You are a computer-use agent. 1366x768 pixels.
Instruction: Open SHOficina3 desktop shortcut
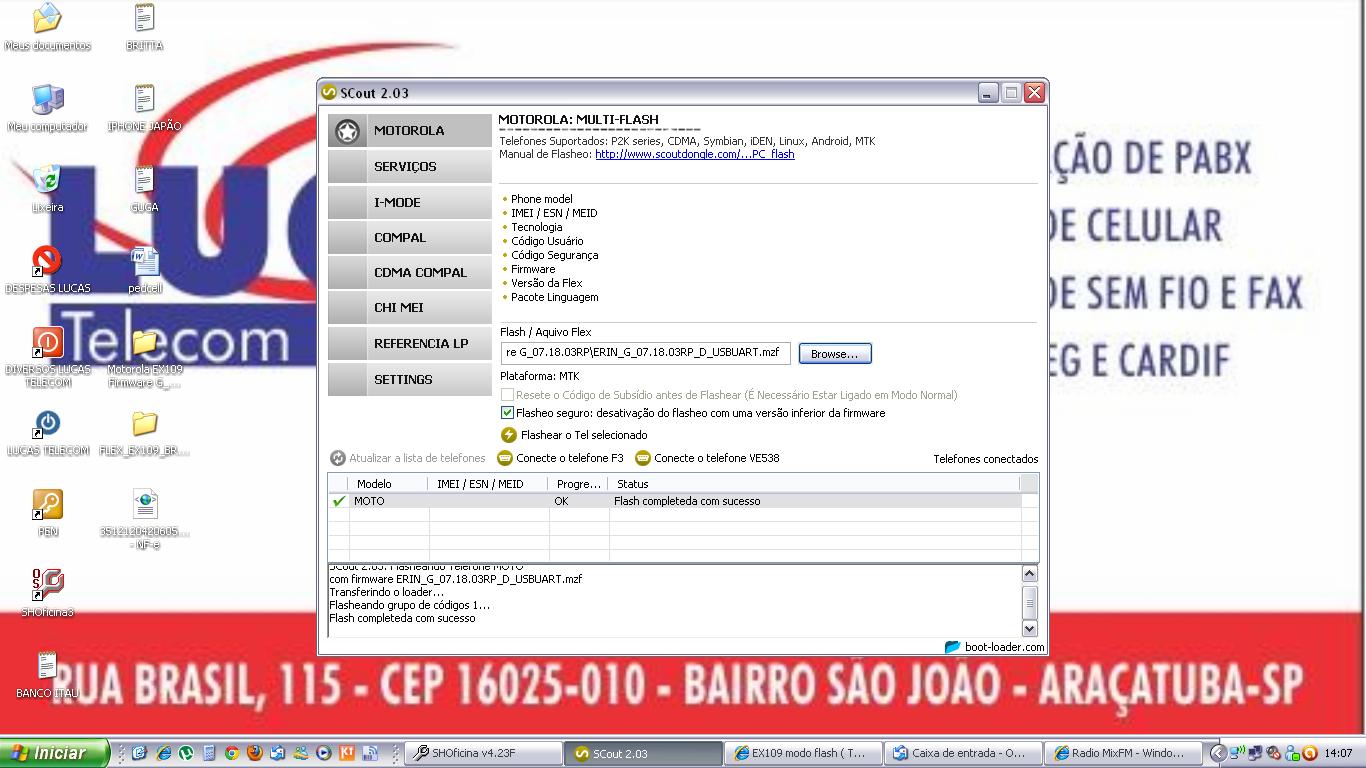click(x=47, y=585)
